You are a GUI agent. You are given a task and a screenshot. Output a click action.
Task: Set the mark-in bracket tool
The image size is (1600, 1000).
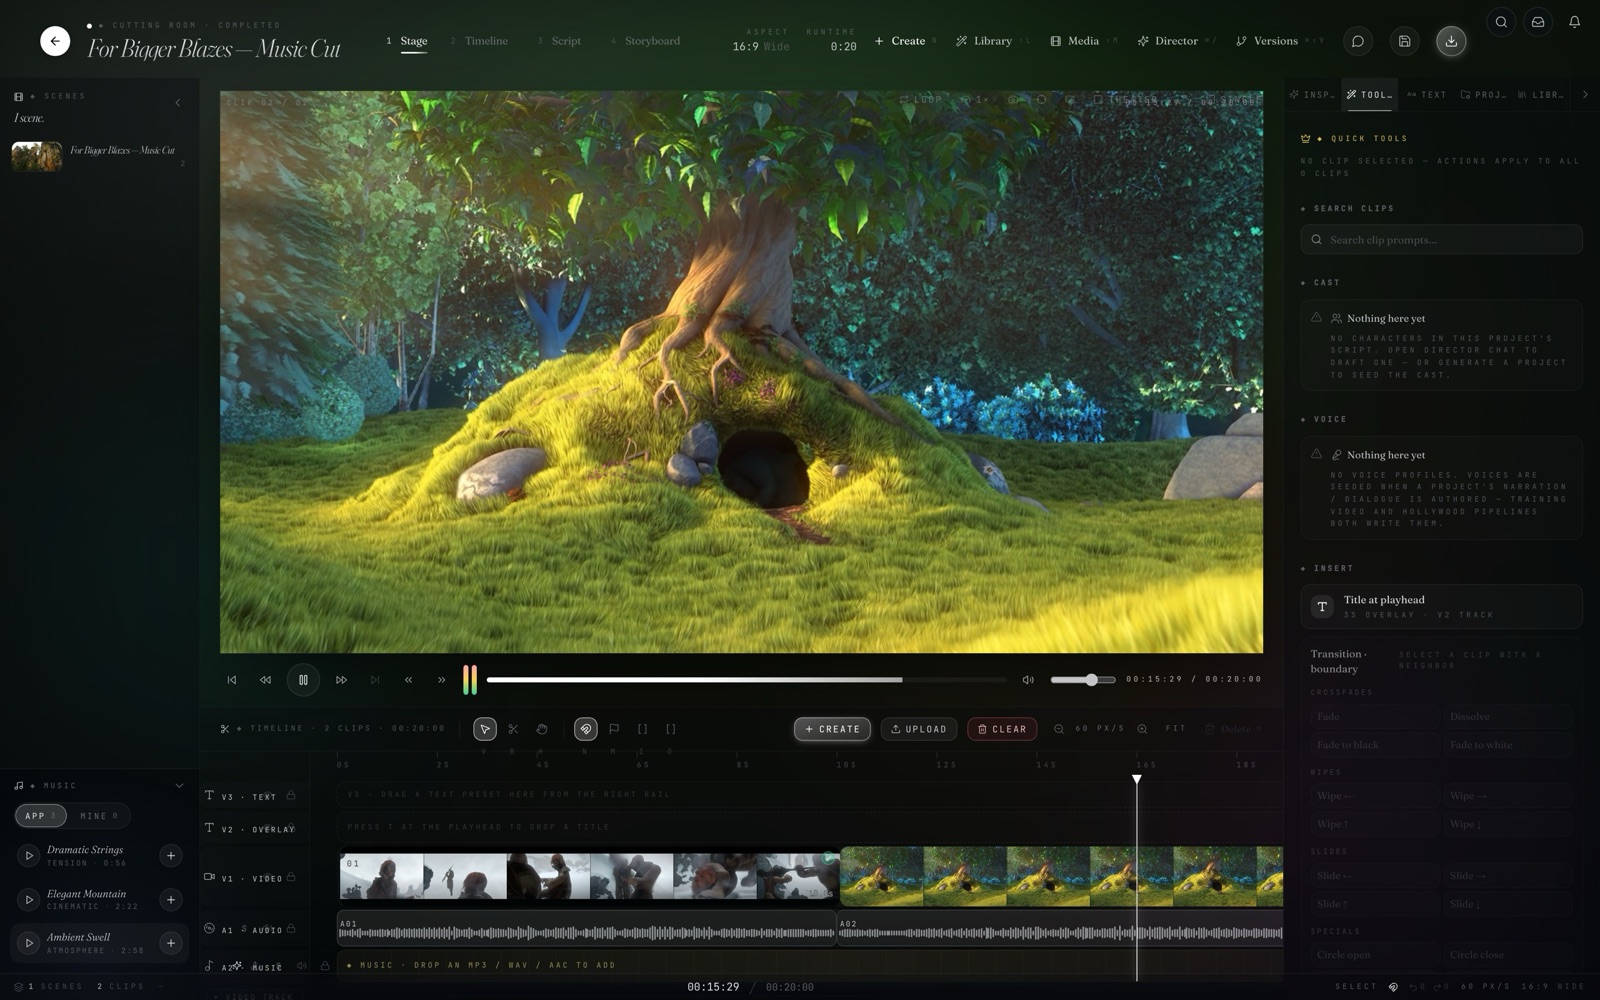(x=642, y=729)
